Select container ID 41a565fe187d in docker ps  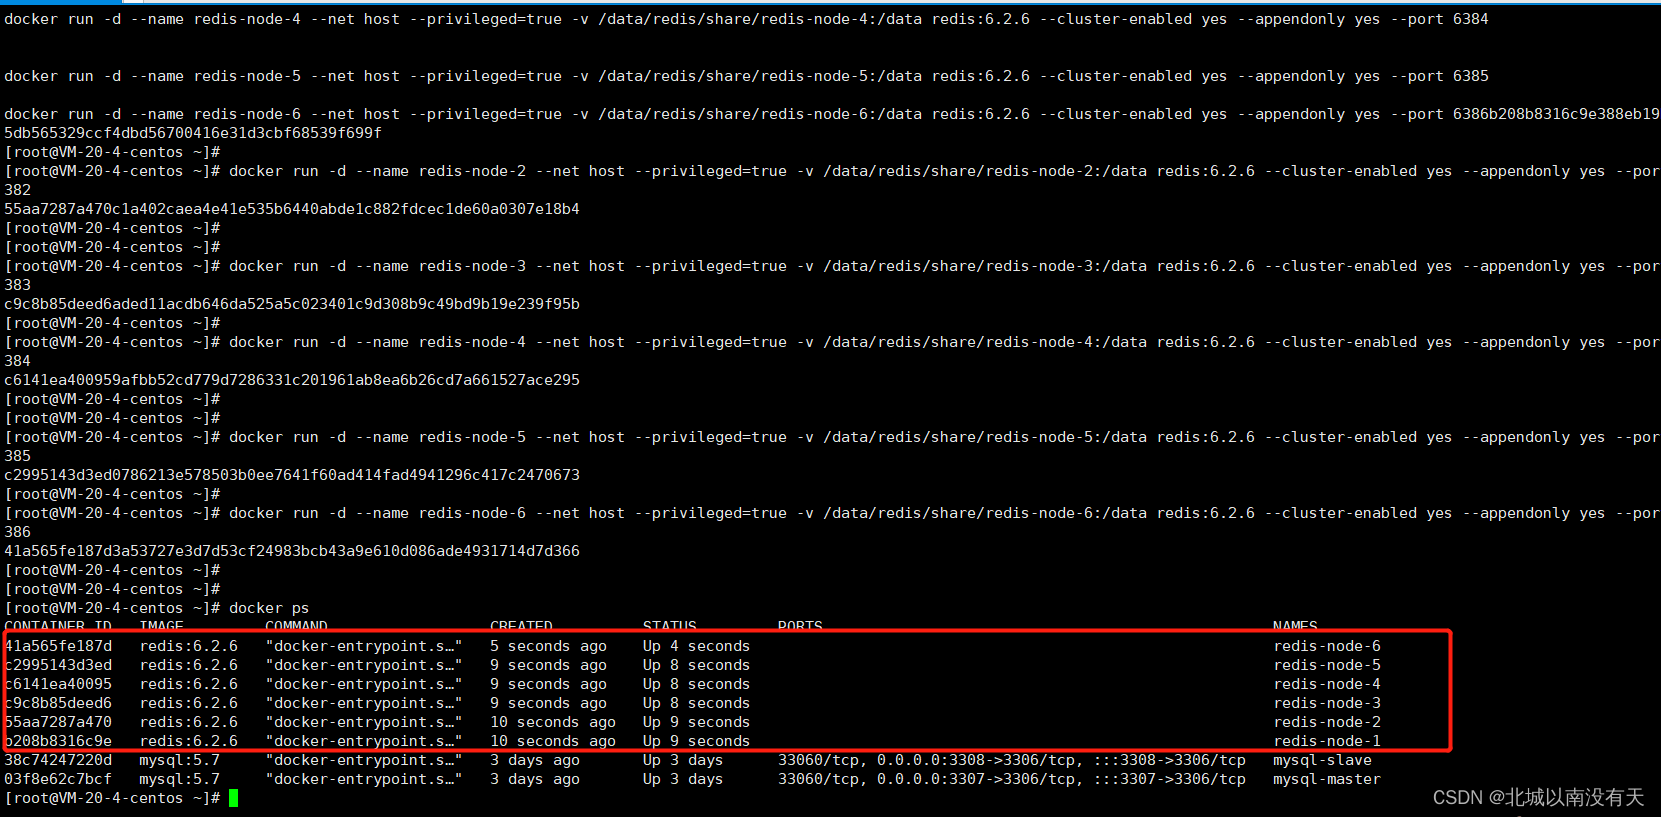click(58, 646)
